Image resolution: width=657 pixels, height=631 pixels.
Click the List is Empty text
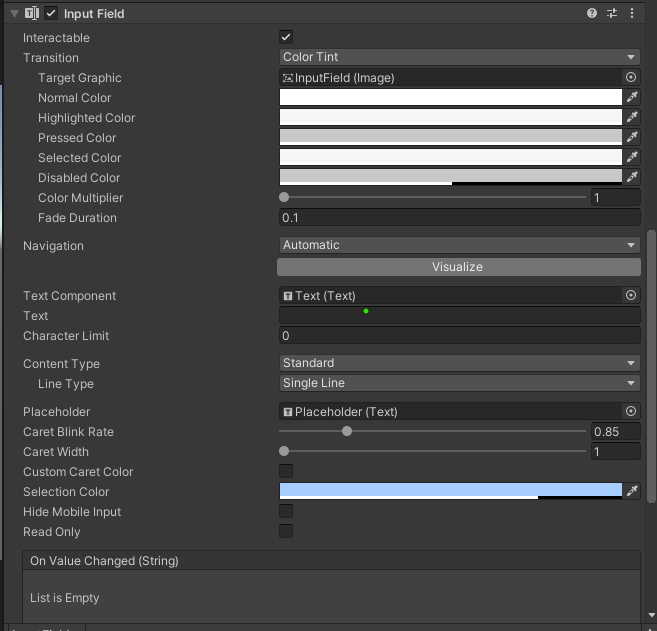coord(65,597)
